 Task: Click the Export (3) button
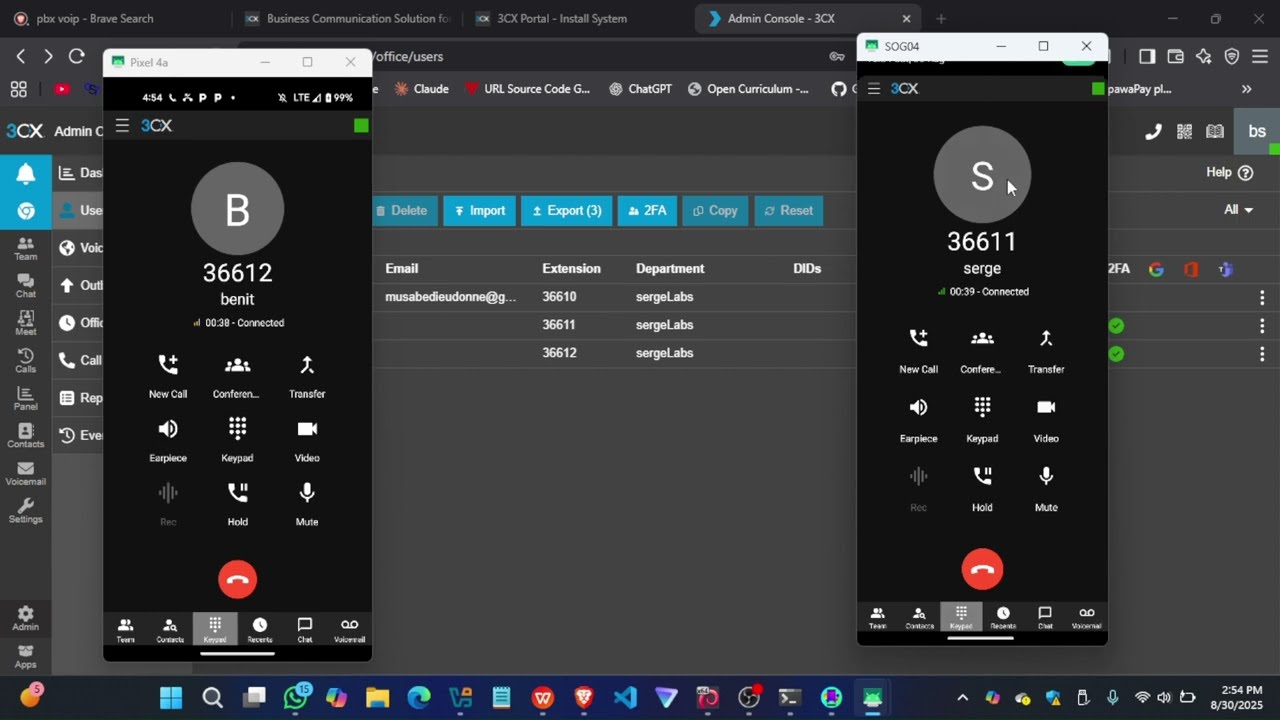pyautogui.click(x=567, y=210)
